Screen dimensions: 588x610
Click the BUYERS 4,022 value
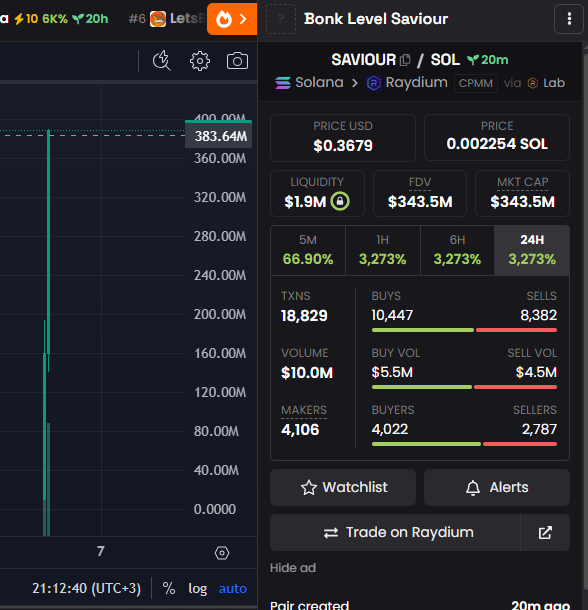[390, 429]
